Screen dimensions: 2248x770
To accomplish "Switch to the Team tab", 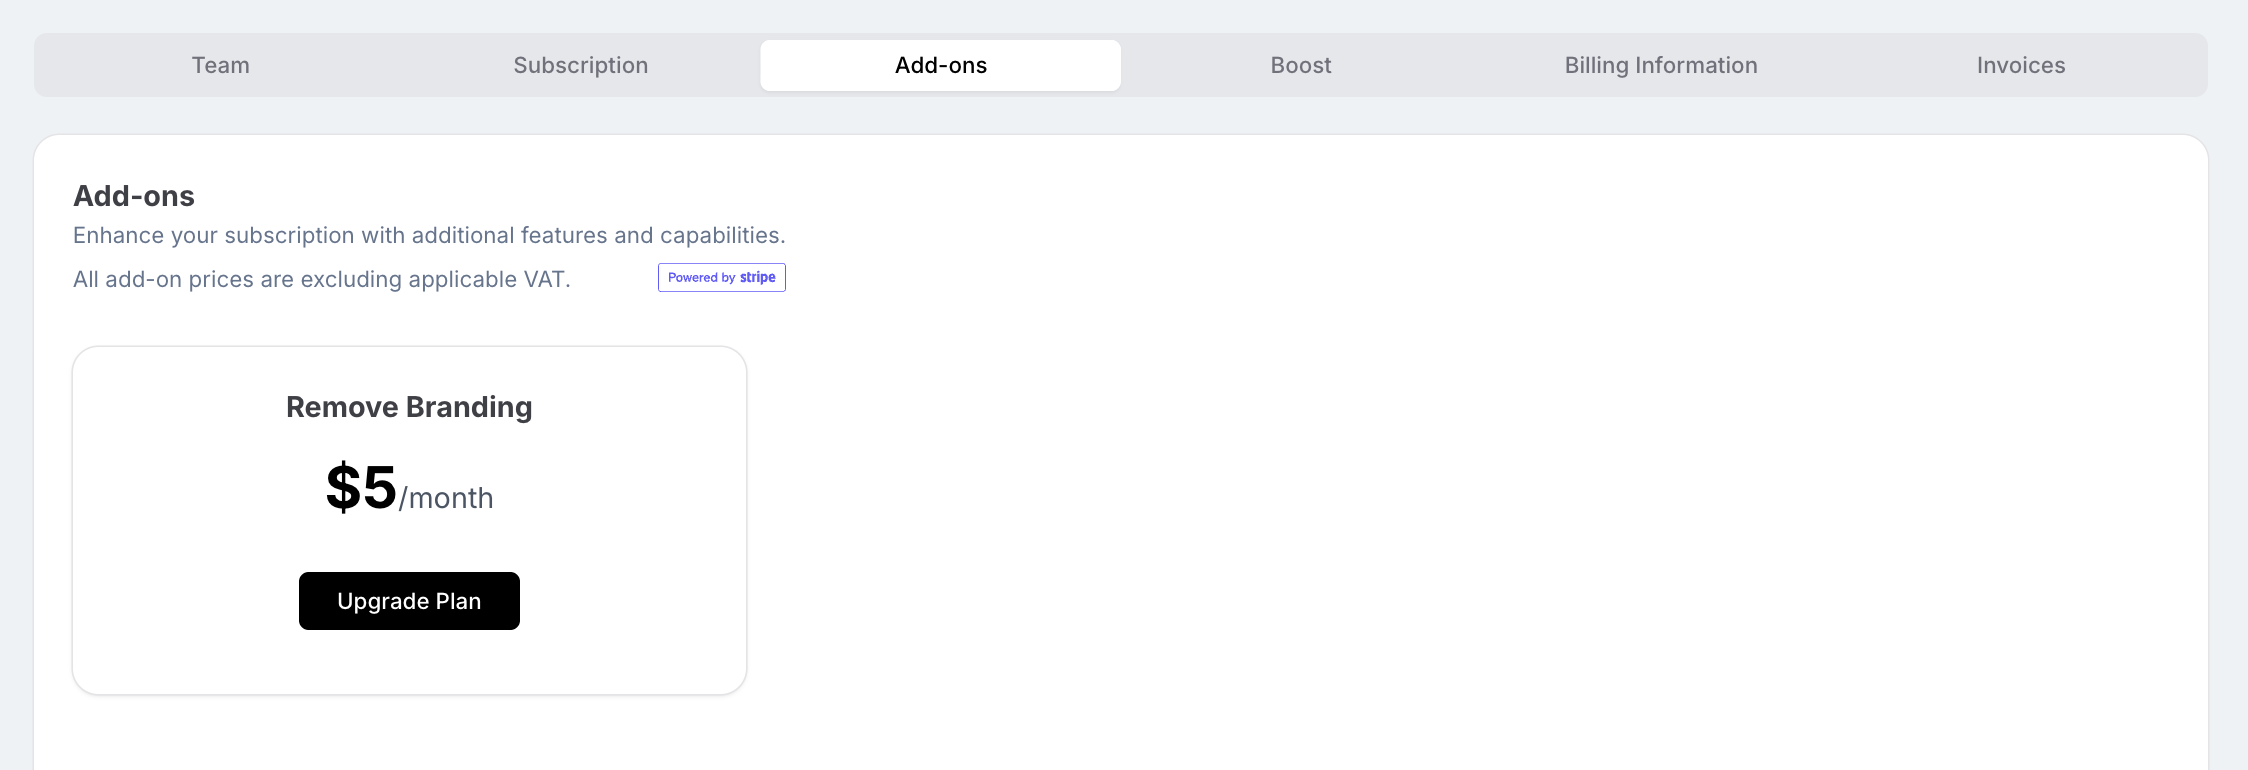I will [x=221, y=65].
